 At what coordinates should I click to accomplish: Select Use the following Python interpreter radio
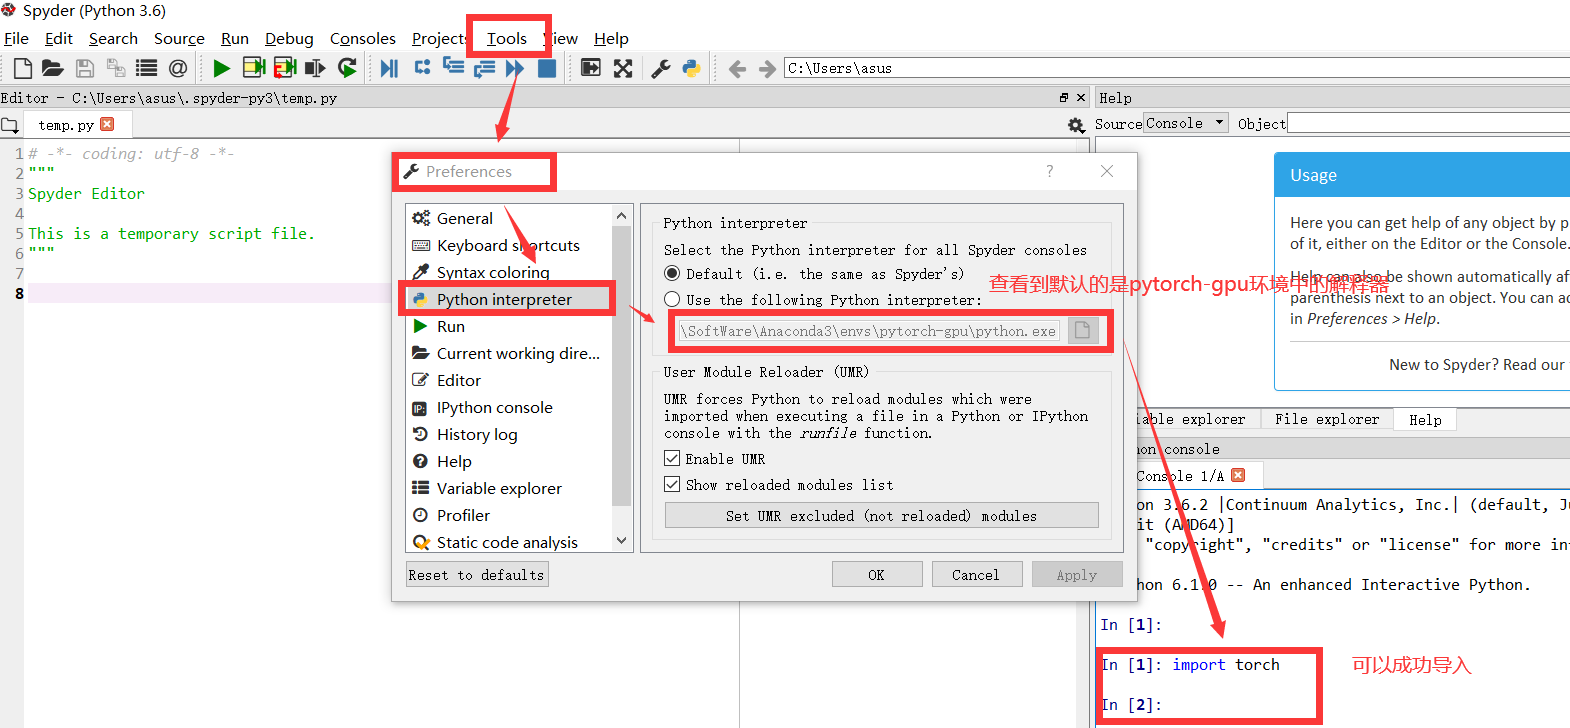tap(672, 299)
